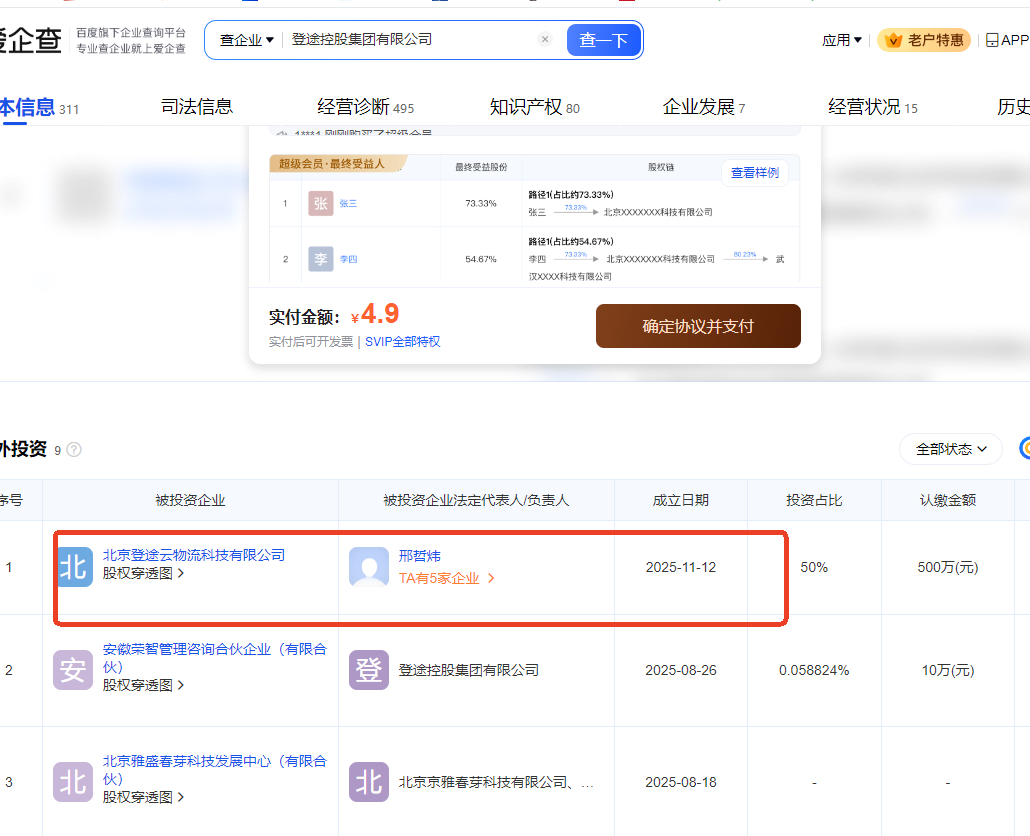Open the 应用 dropdown menu
Screen dimensions: 1030x836
coord(841,40)
